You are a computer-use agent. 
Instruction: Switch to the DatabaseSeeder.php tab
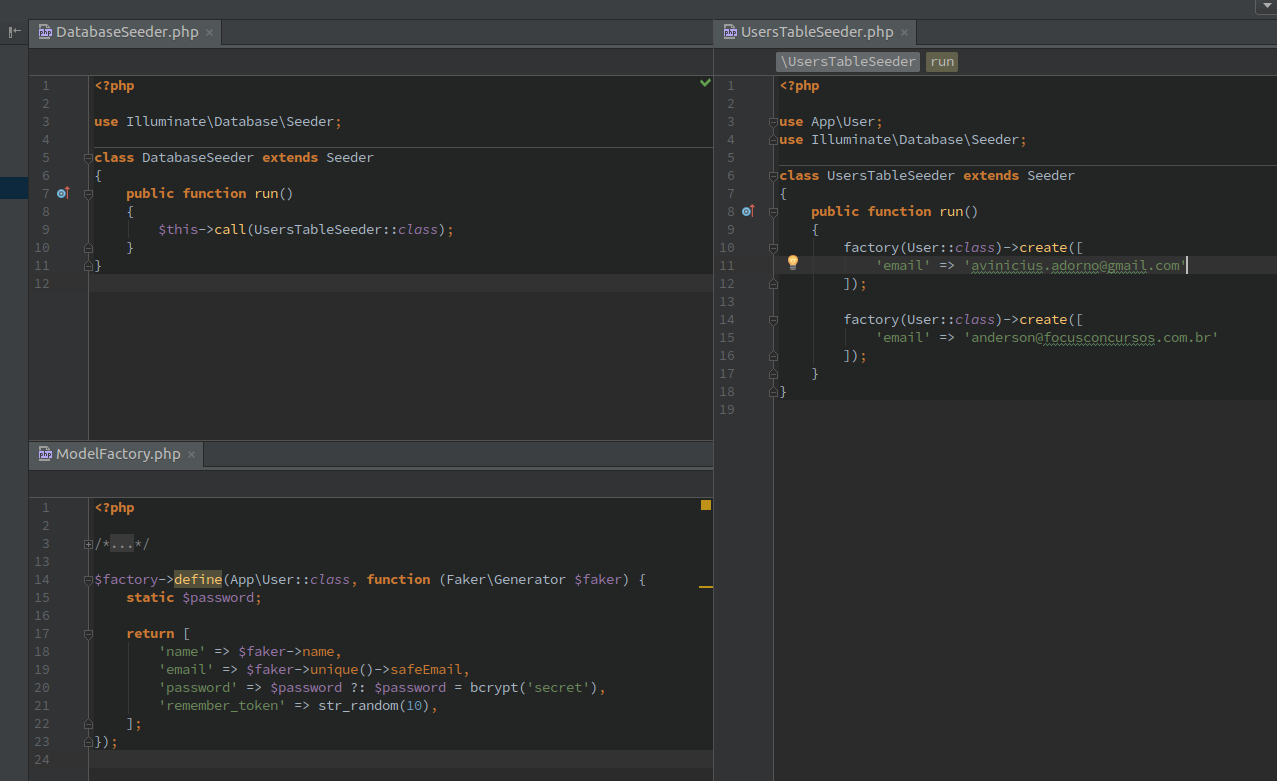tap(126, 32)
